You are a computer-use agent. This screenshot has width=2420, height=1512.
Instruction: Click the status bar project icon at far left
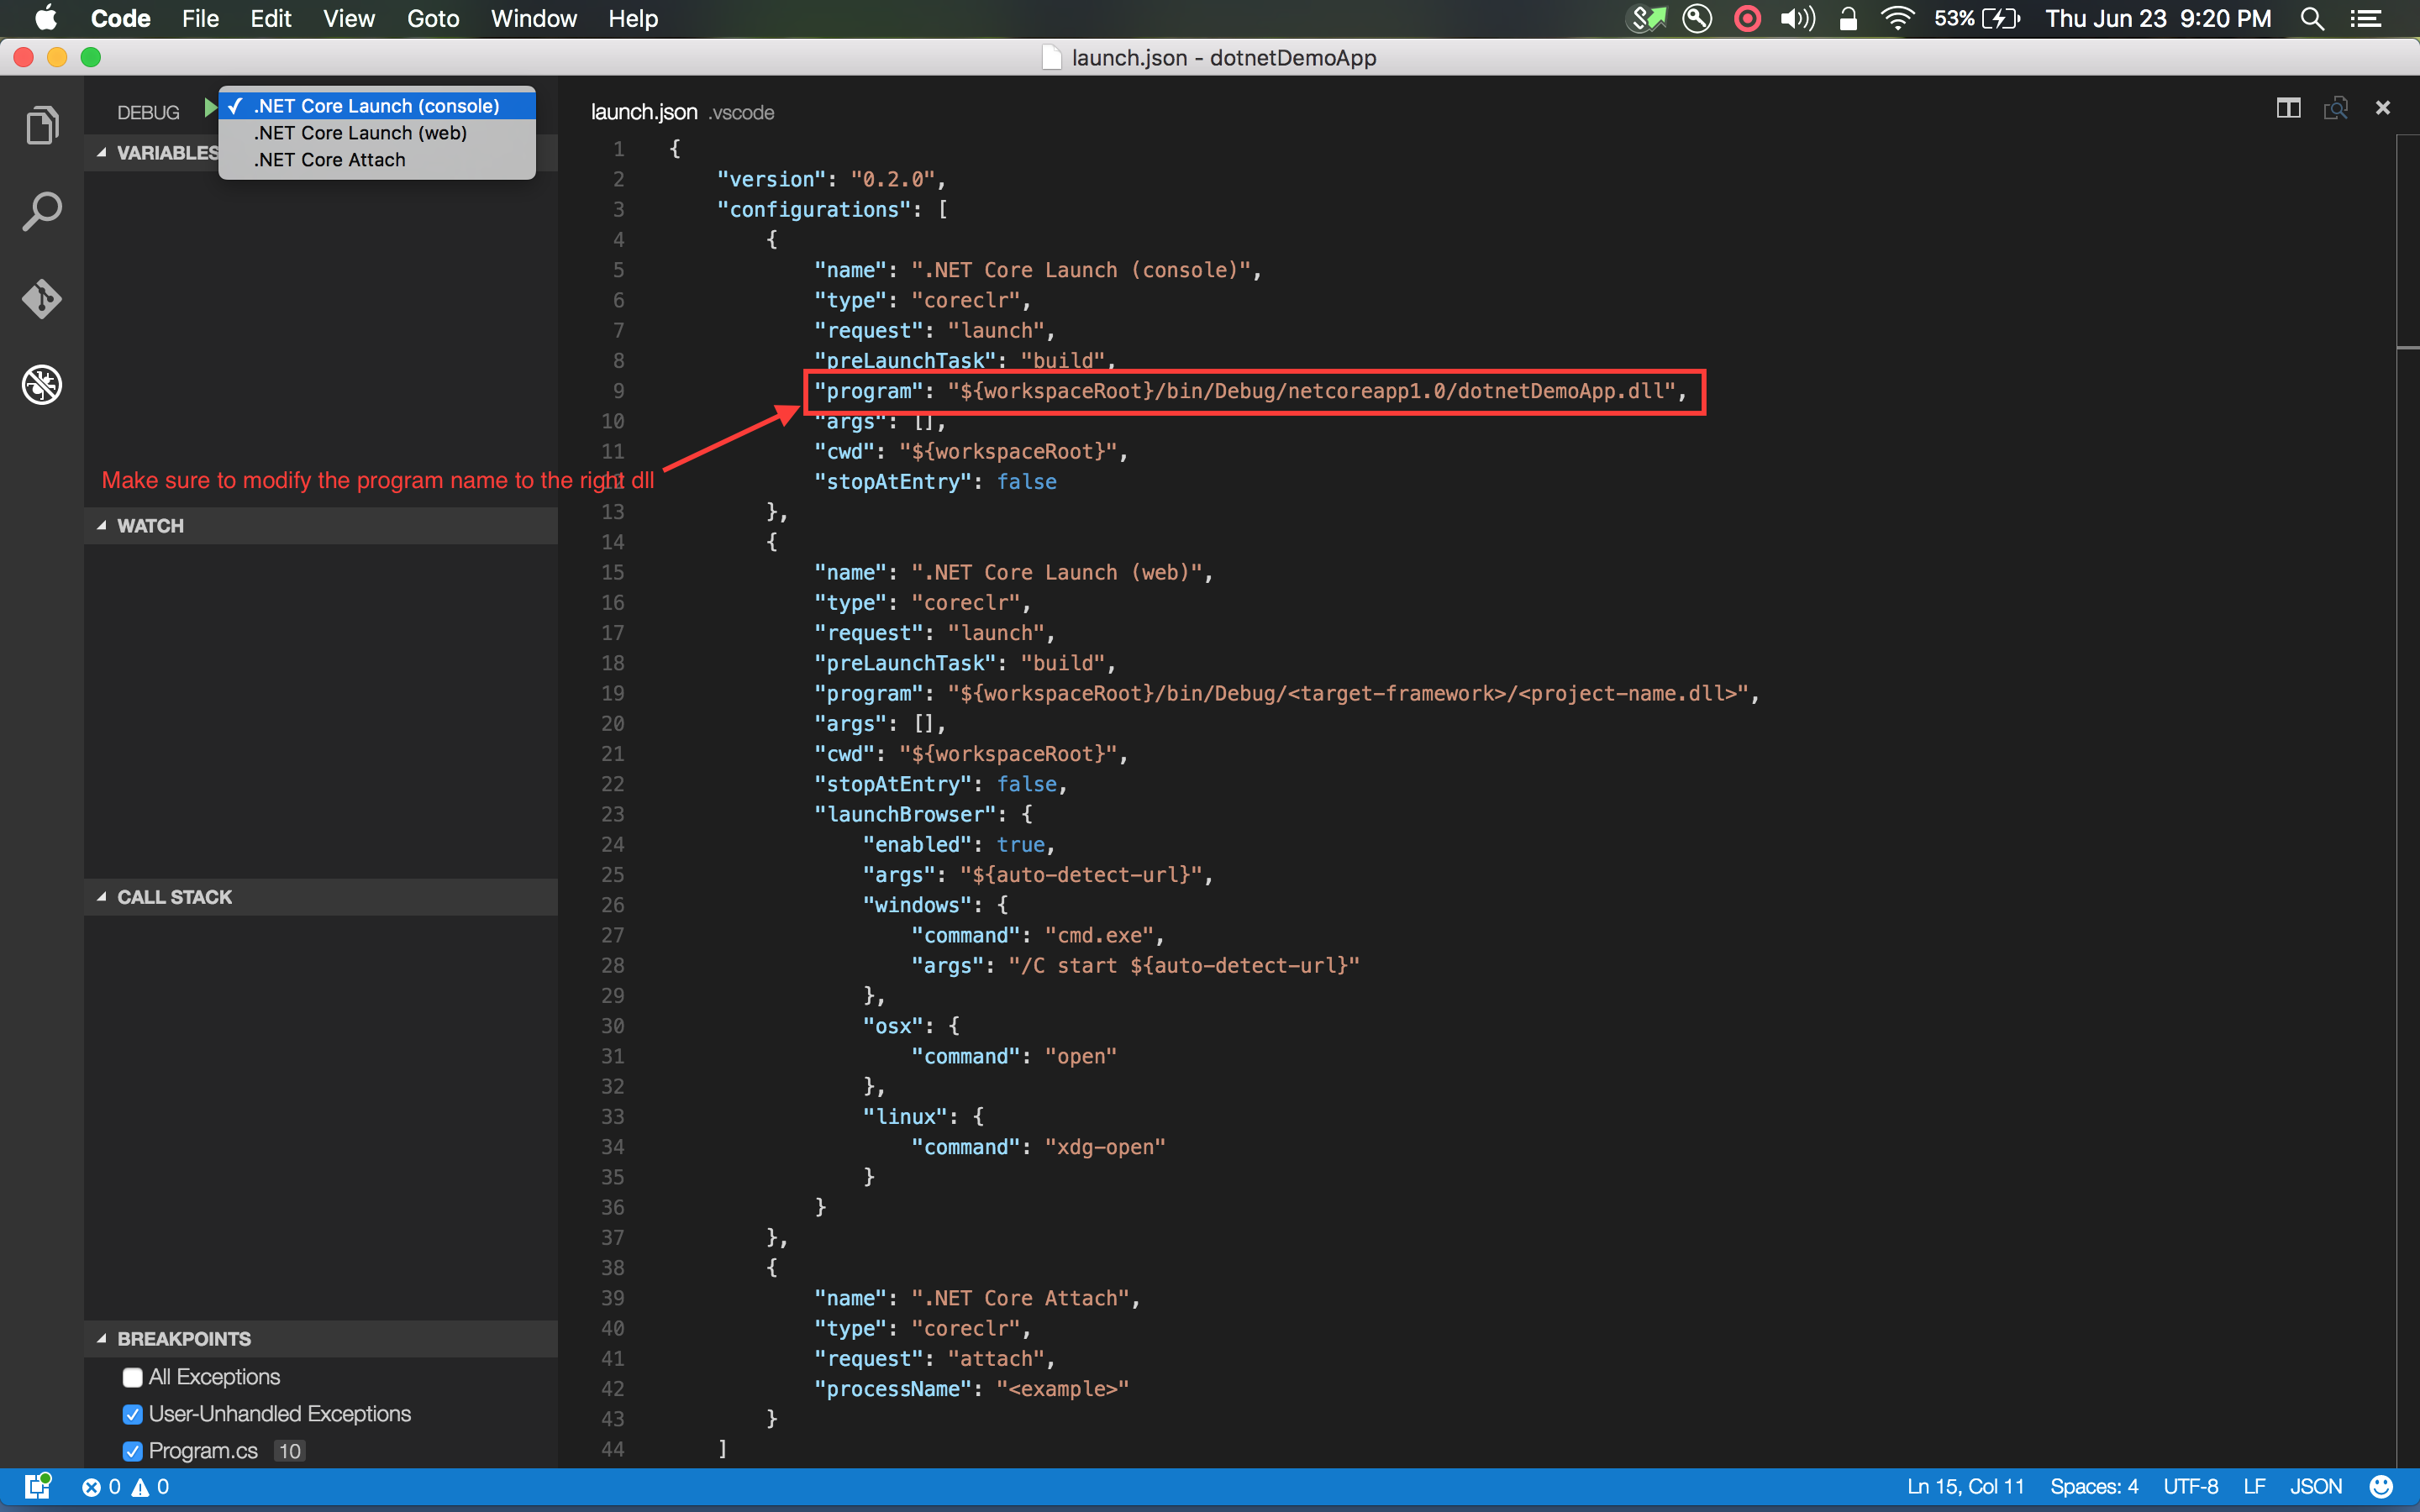(x=37, y=1486)
